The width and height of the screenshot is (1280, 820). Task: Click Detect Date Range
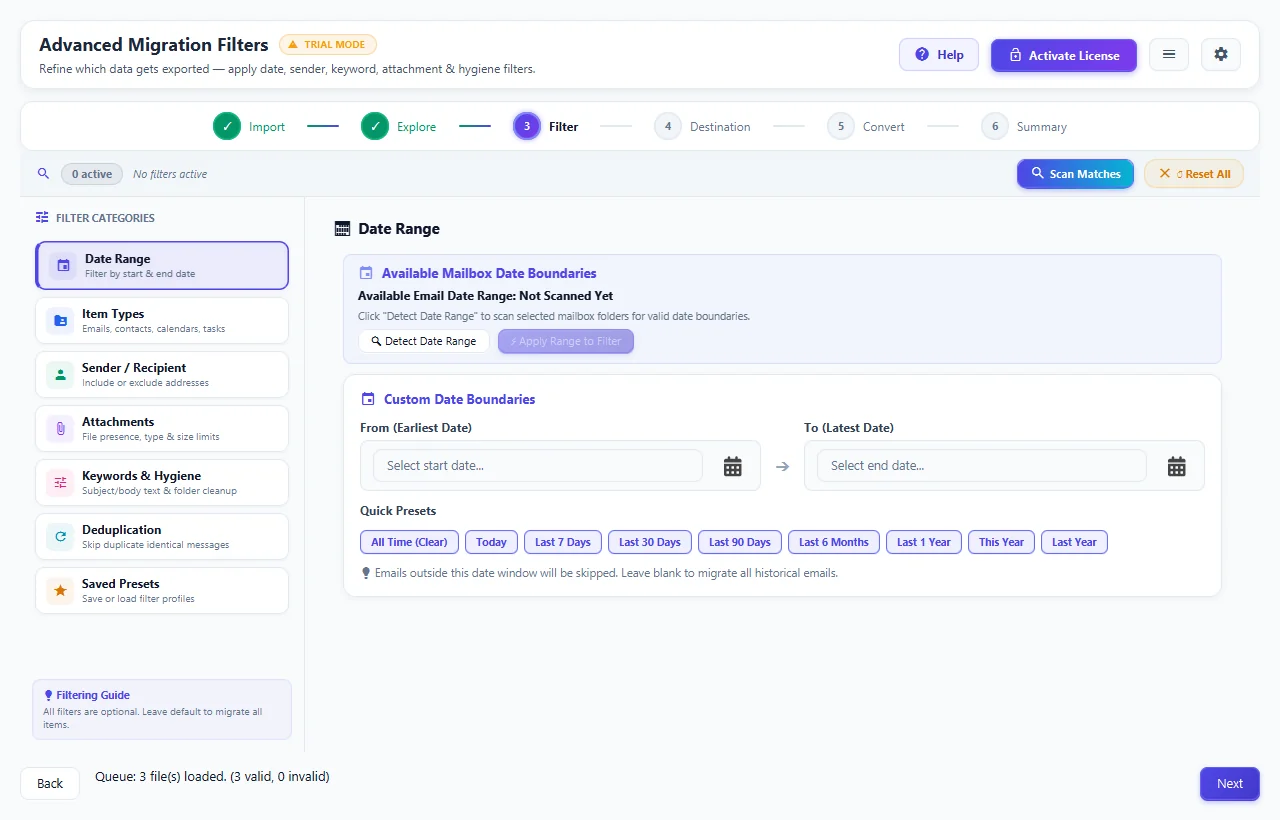coord(424,341)
